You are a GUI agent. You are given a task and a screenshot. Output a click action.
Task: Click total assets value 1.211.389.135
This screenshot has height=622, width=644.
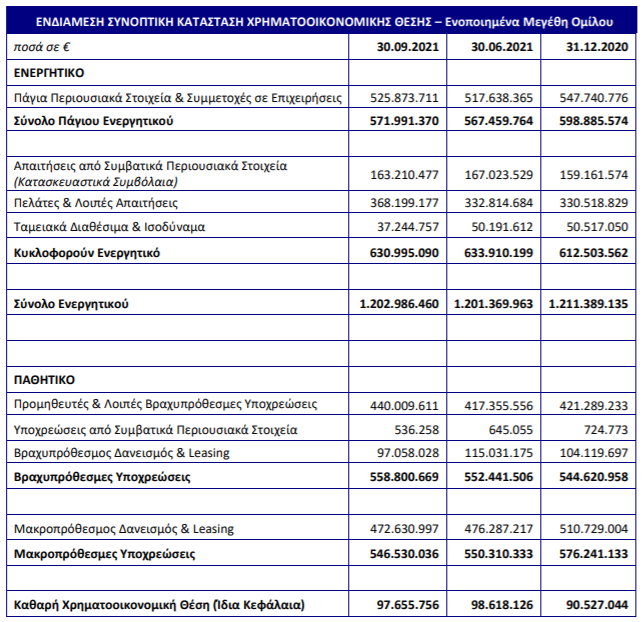pos(586,304)
